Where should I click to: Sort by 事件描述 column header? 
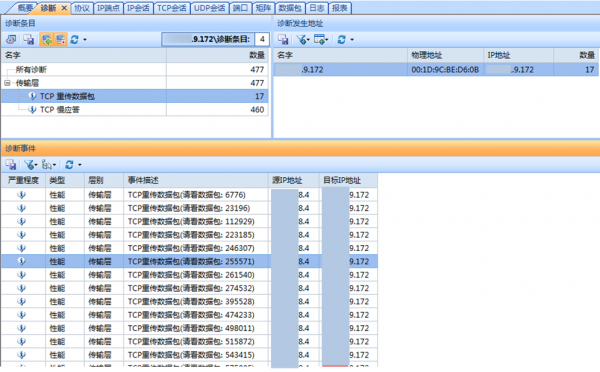tap(196, 180)
